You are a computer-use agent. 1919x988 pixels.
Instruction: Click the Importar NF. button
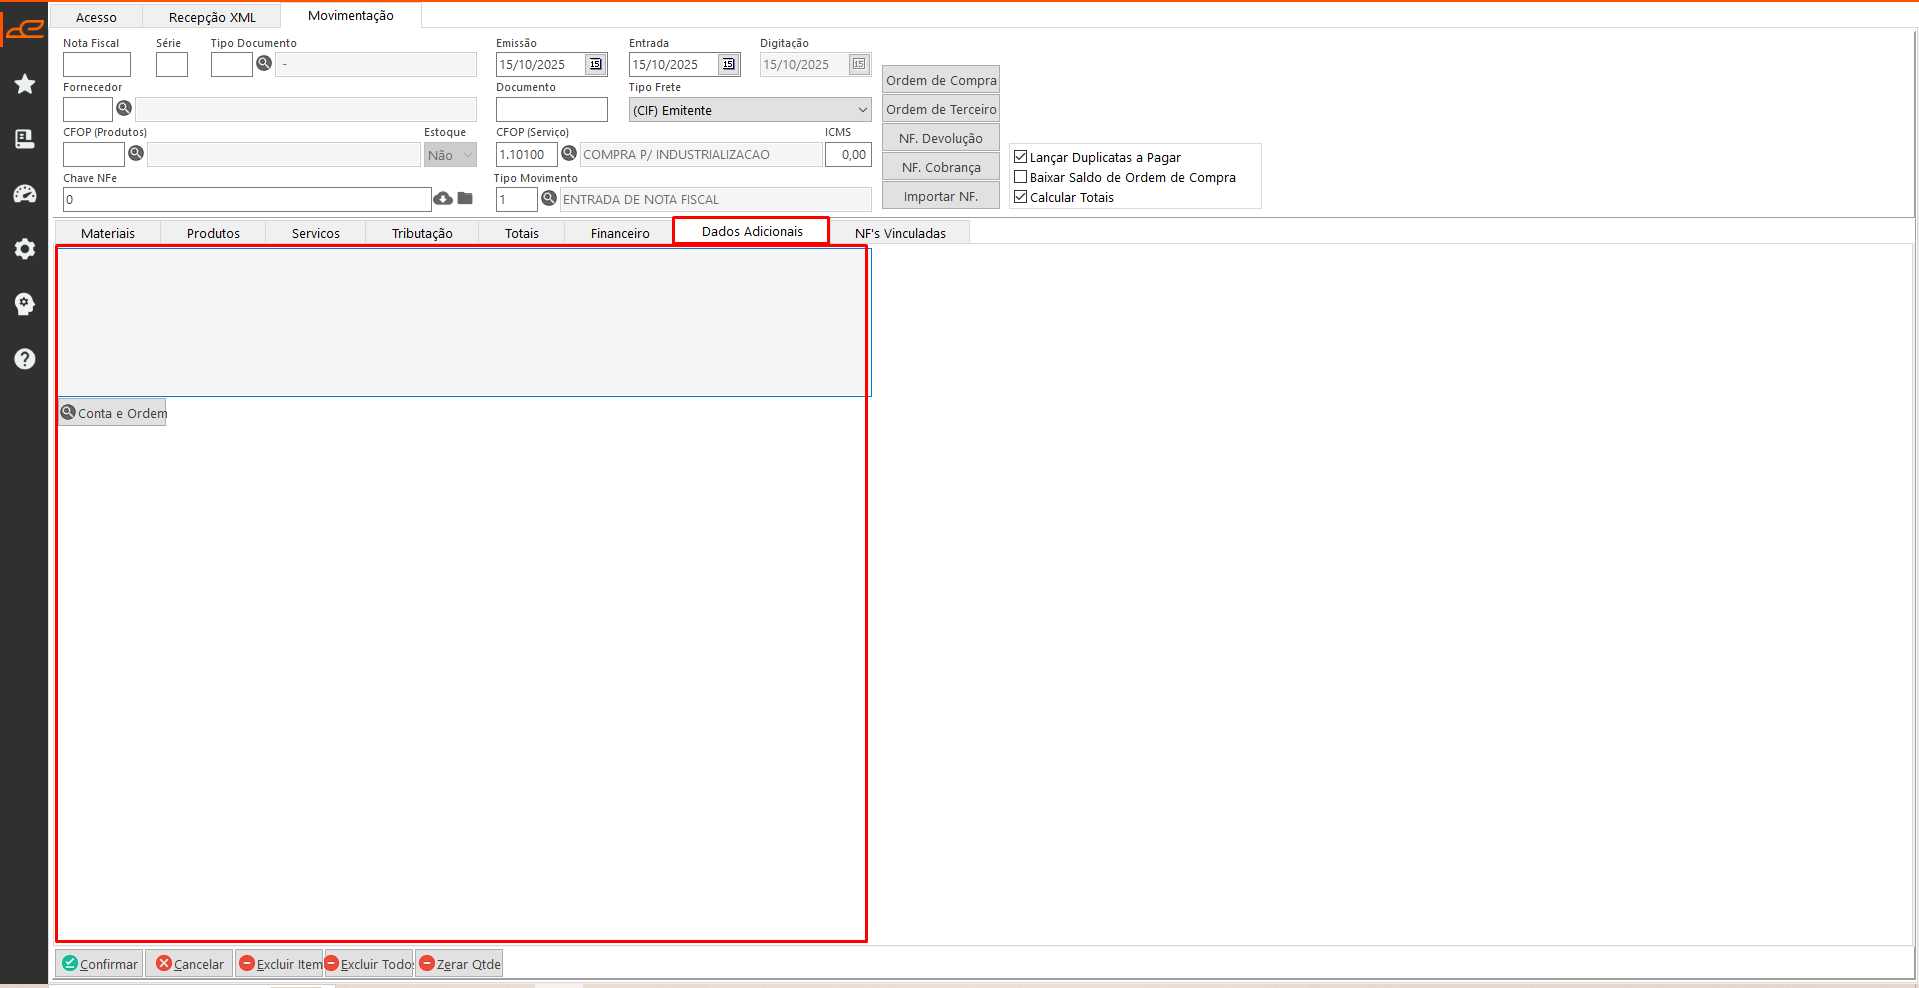pyautogui.click(x=940, y=196)
